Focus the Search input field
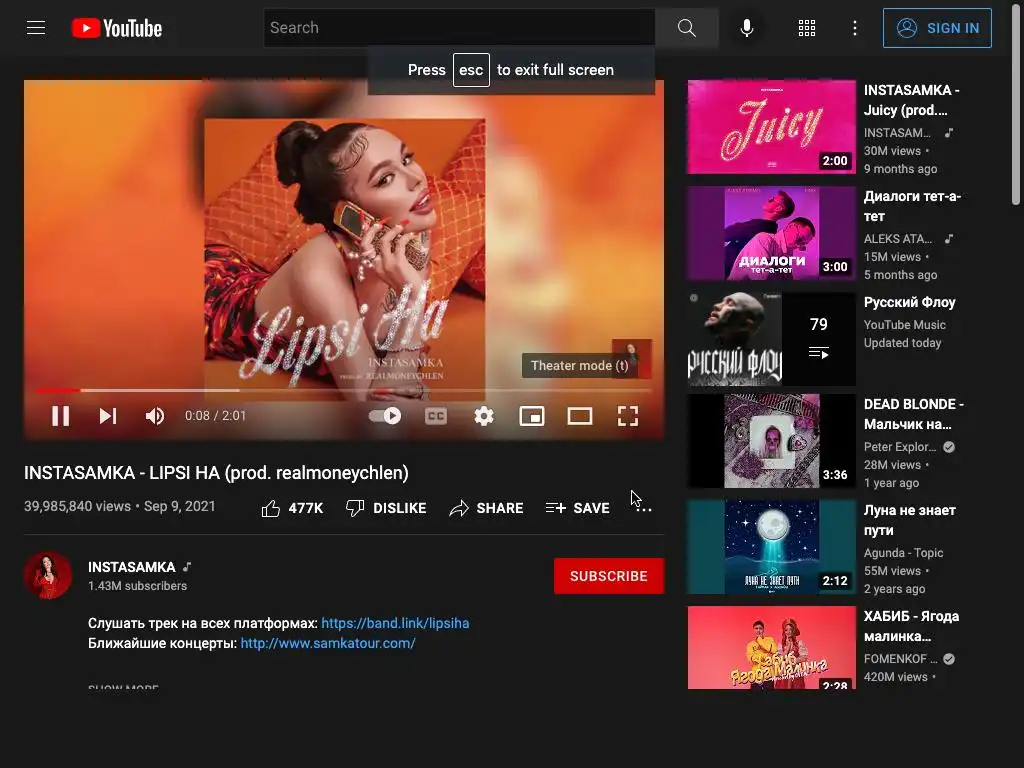 (459, 28)
